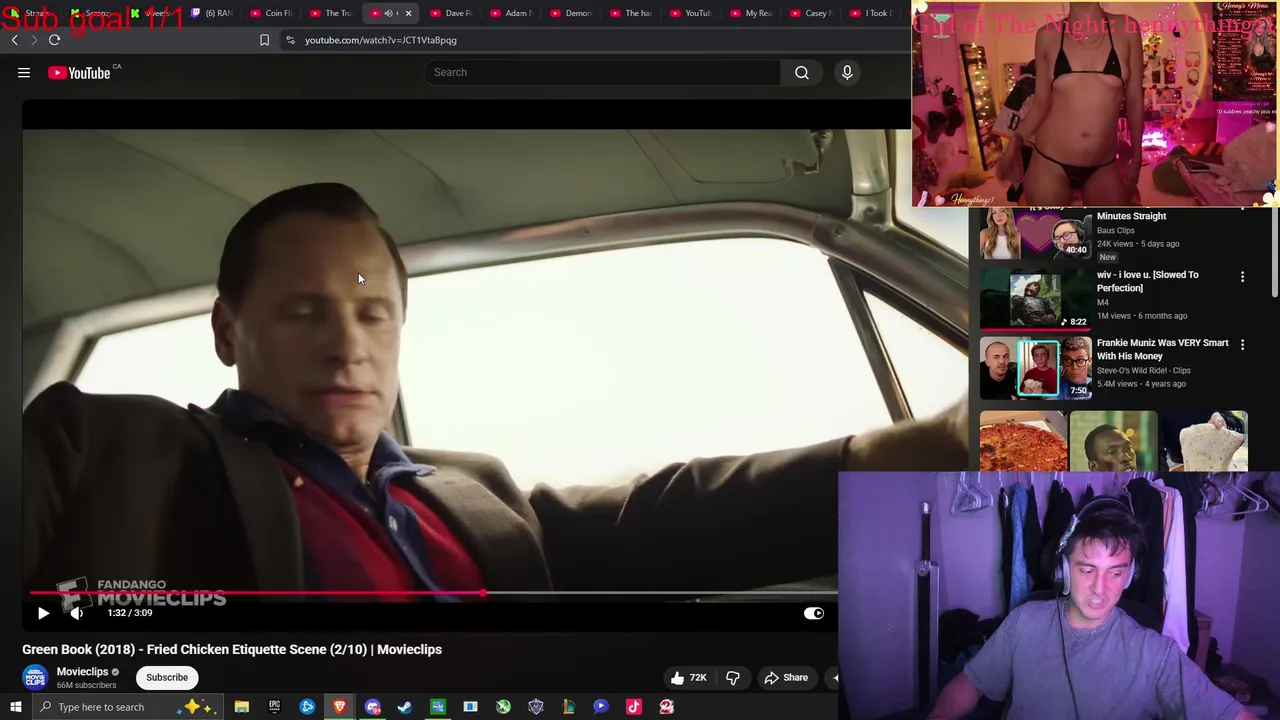Click the search magnifier button
Screen dimensions: 1280x720
[802, 72]
